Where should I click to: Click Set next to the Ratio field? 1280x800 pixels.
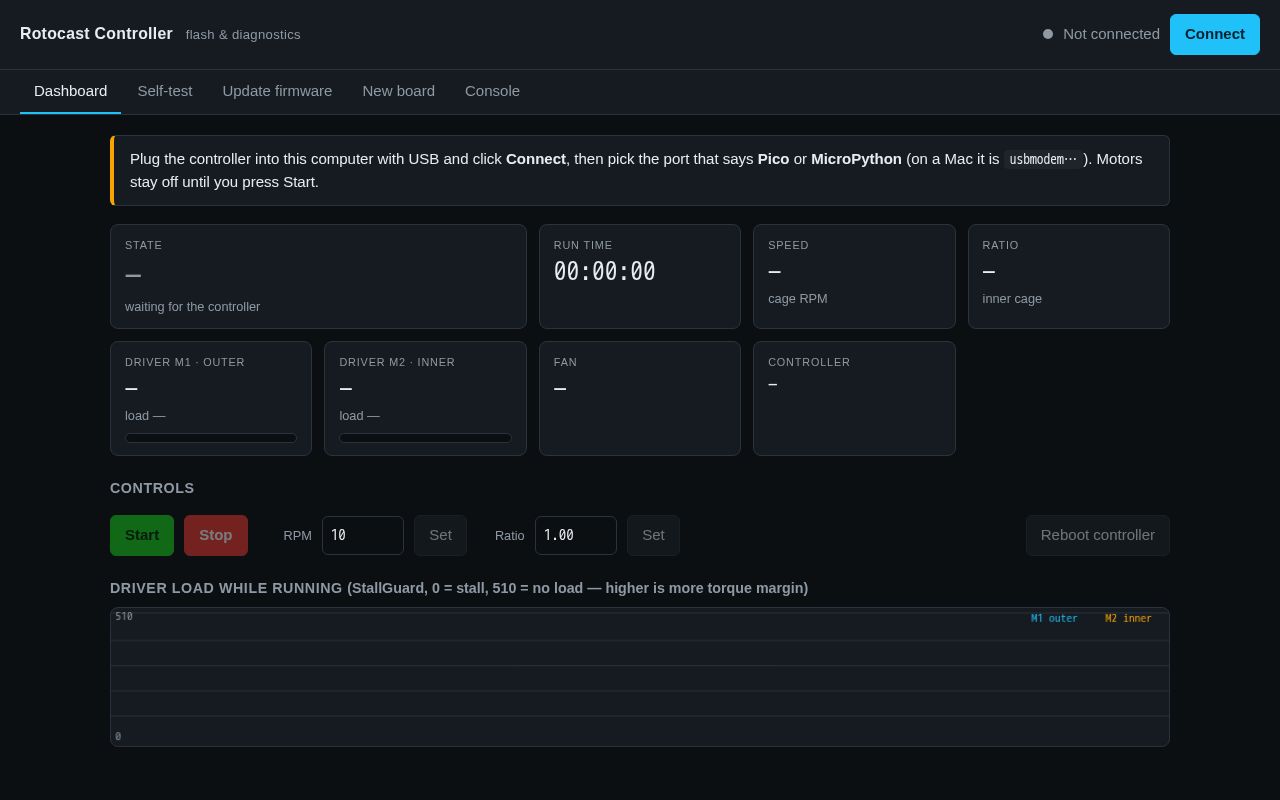[653, 535]
